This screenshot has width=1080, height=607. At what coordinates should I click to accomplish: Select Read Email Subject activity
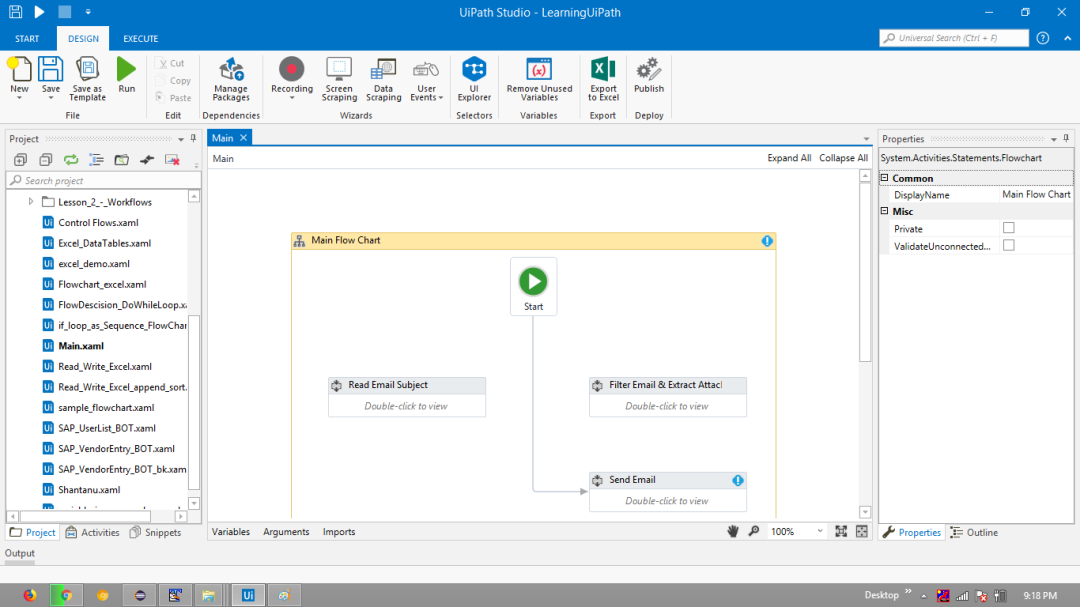click(407, 397)
